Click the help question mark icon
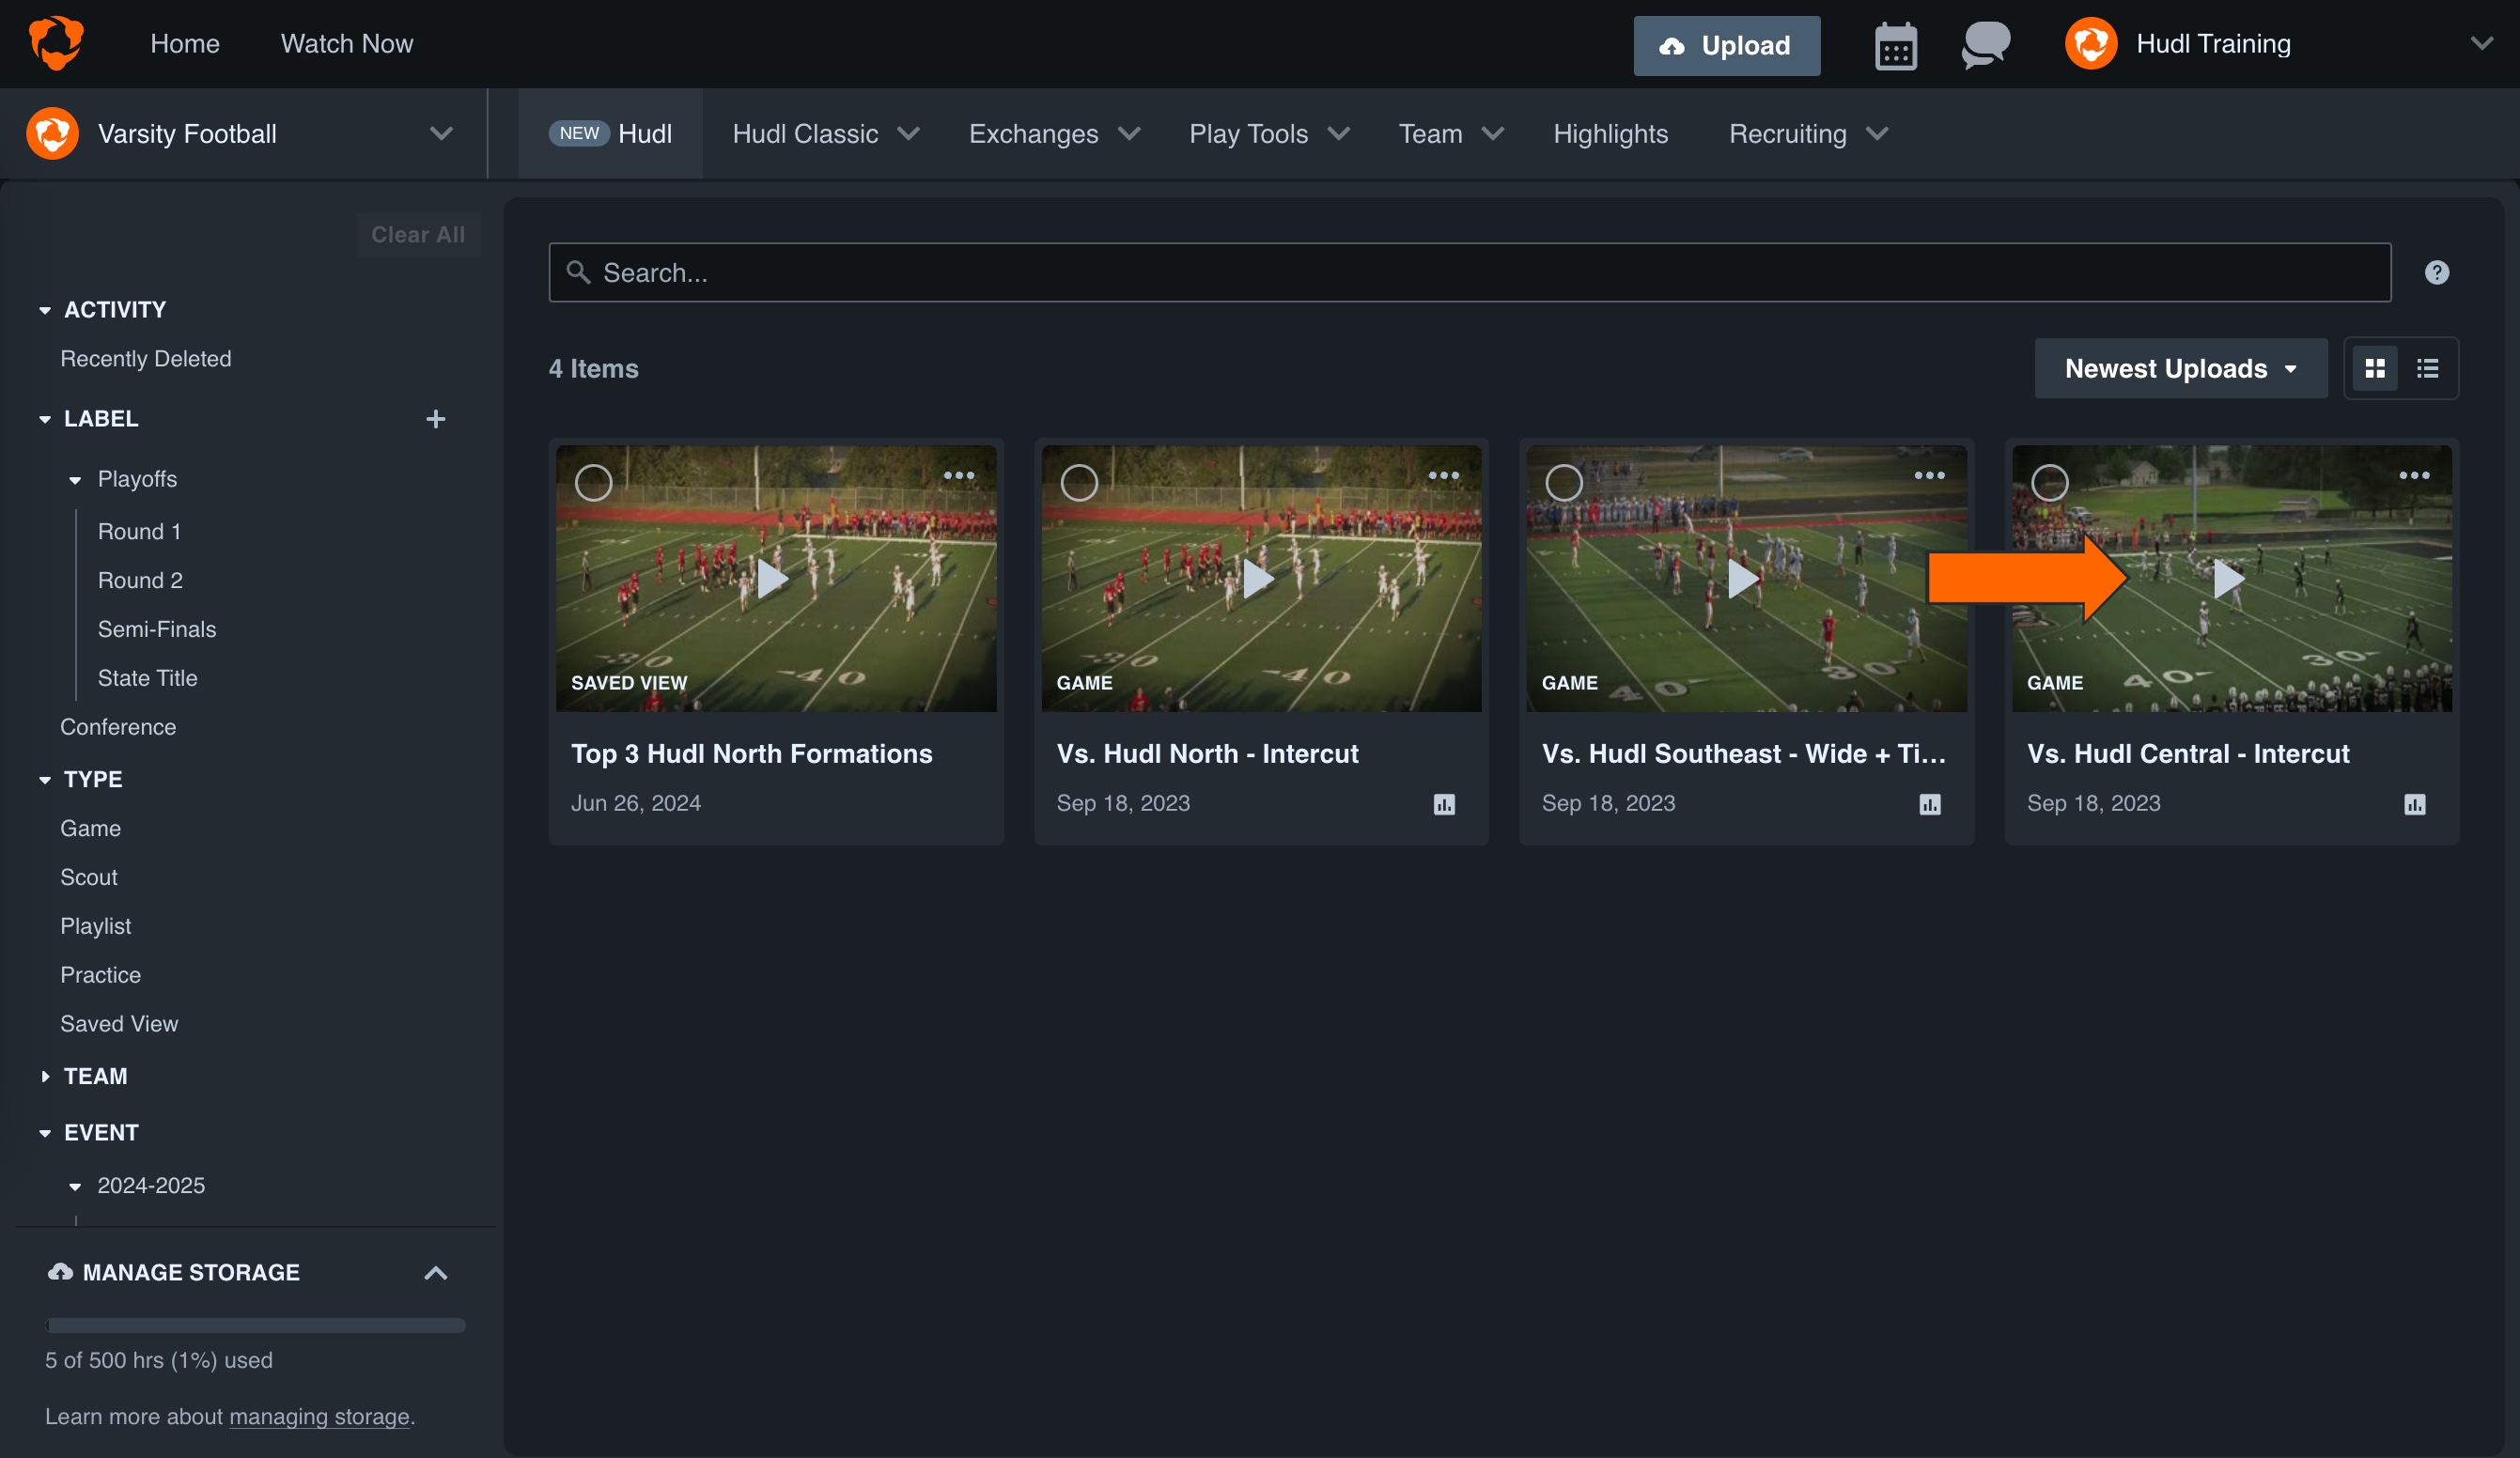Screen dimensions: 2520x1458 (x=2436, y=272)
